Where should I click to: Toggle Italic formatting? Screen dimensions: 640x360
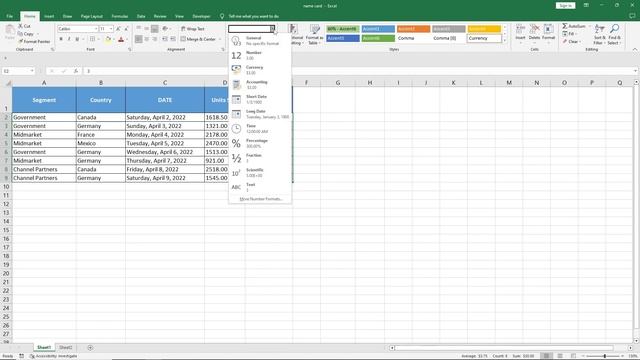[x=69, y=39]
